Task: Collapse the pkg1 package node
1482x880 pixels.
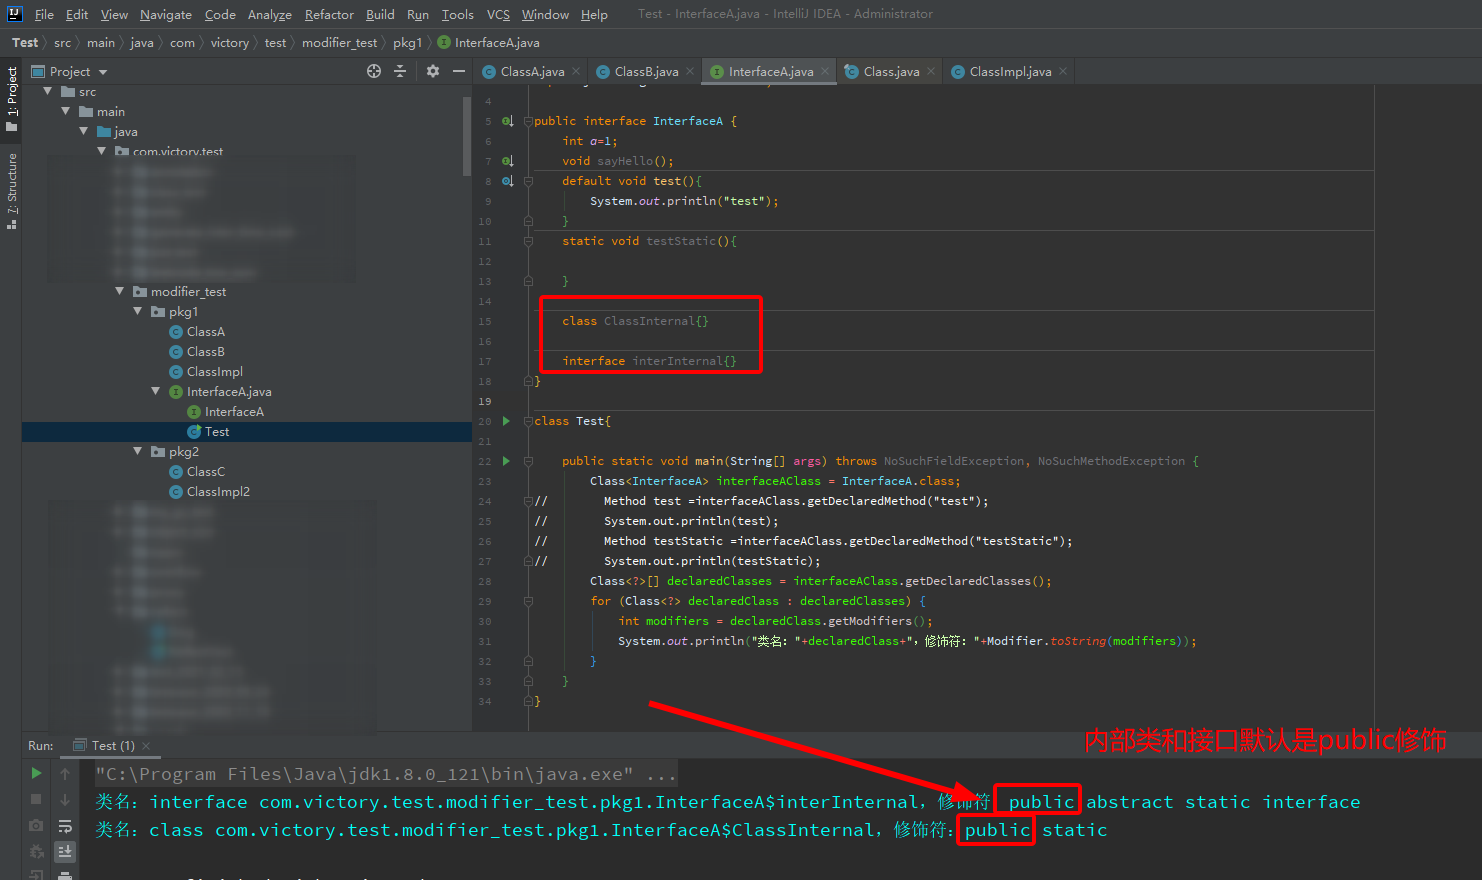Action: [137, 311]
